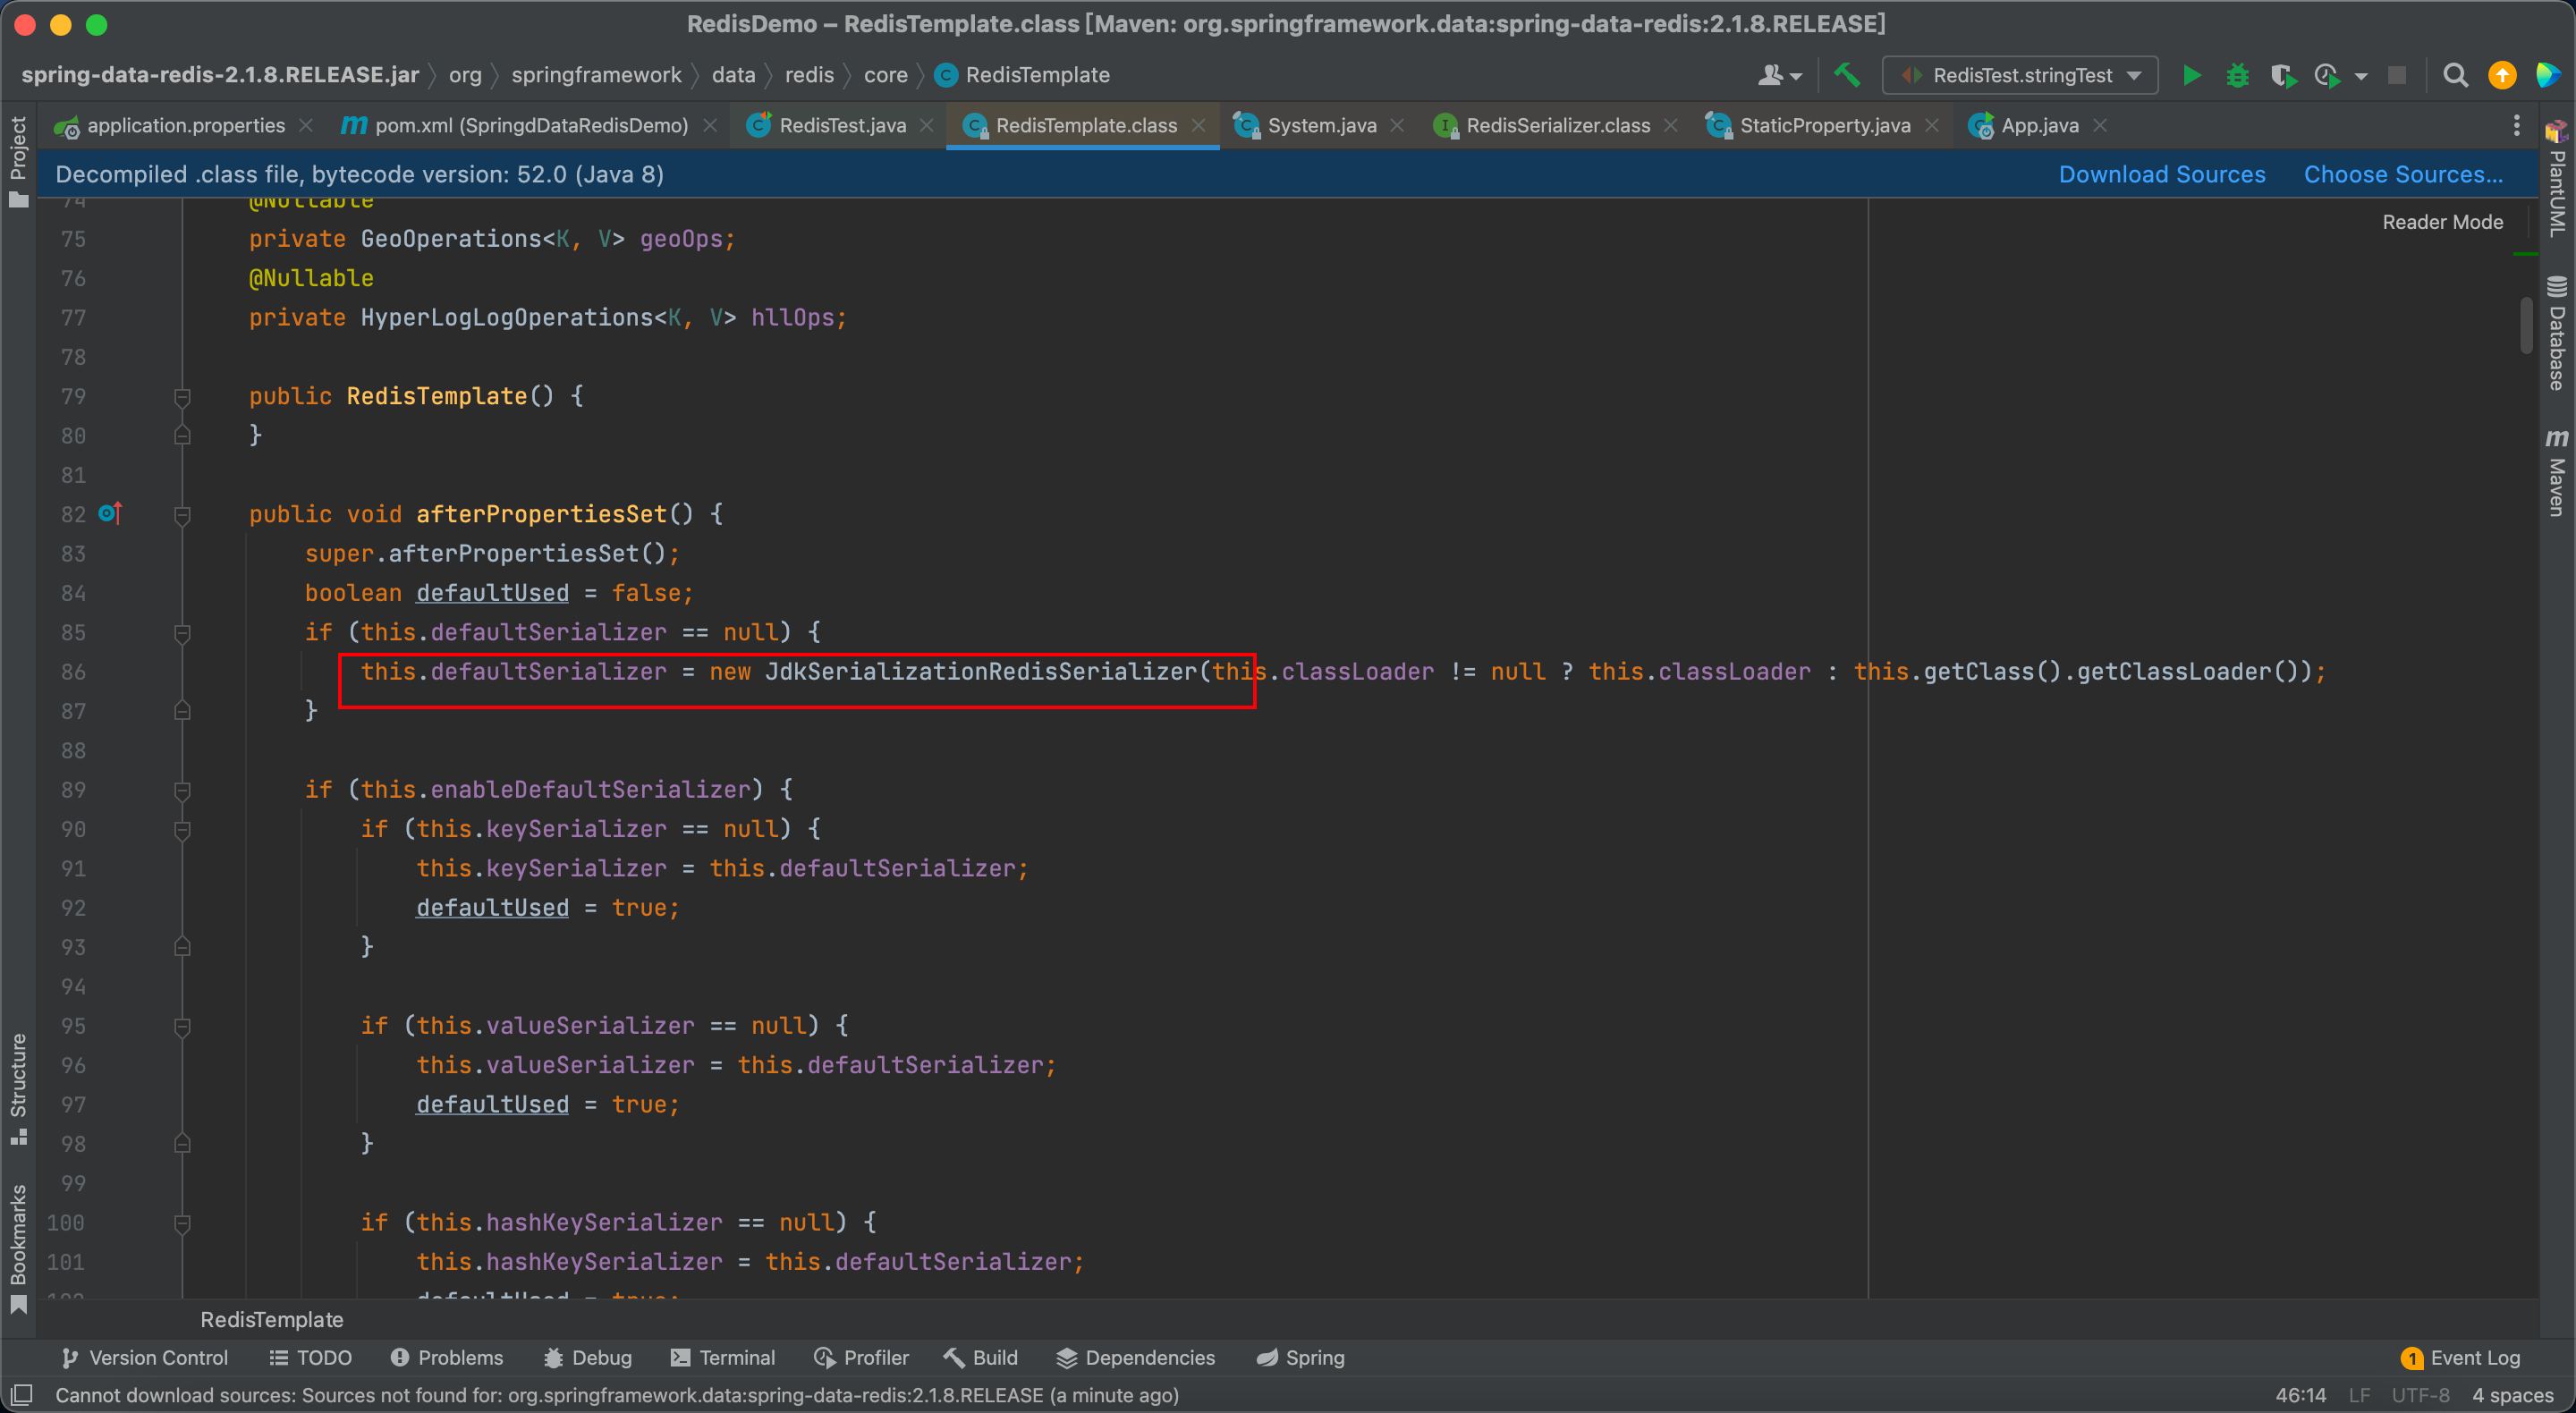Click the Download Sources link
Image resolution: width=2576 pixels, height=1413 pixels.
point(2162,175)
